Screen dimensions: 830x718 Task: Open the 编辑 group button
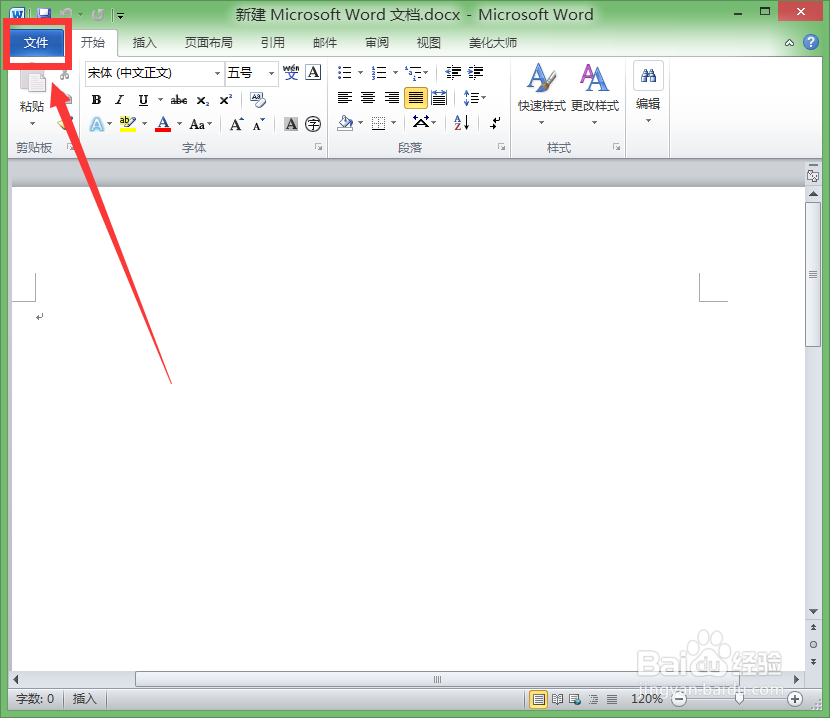pyautogui.click(x=648, y=92)
